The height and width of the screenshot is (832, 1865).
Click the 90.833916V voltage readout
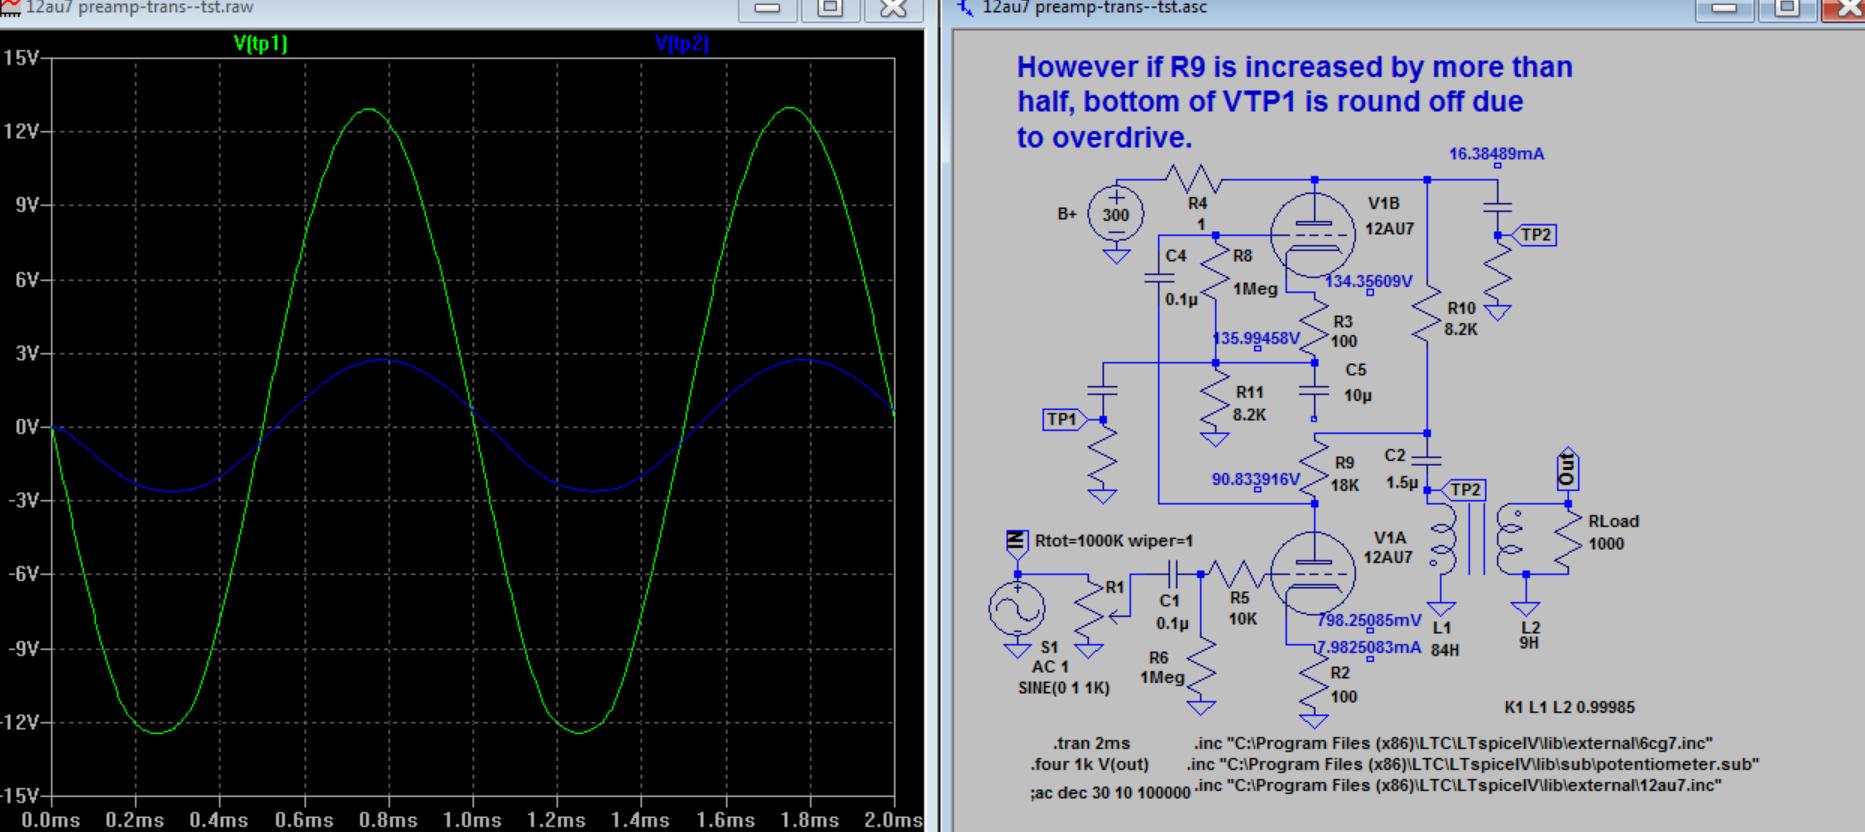click(1255, 479)
